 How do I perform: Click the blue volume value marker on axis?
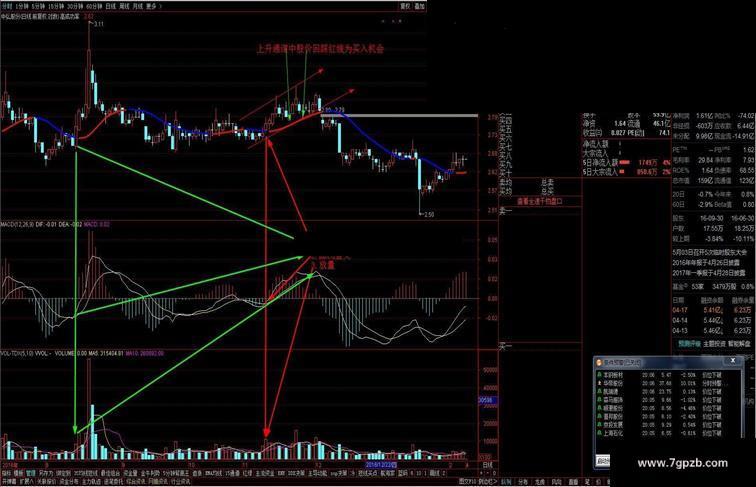coord(487,400)
